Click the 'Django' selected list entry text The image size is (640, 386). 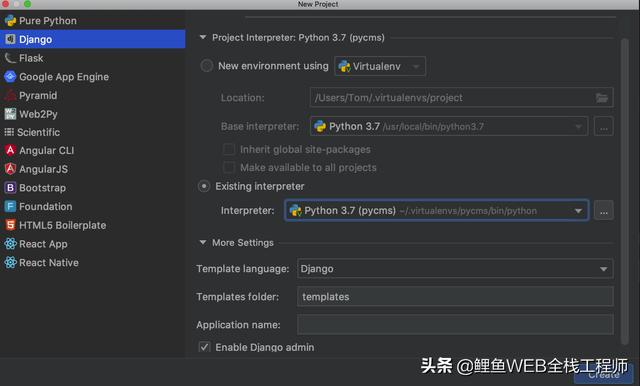pos(36,40)
